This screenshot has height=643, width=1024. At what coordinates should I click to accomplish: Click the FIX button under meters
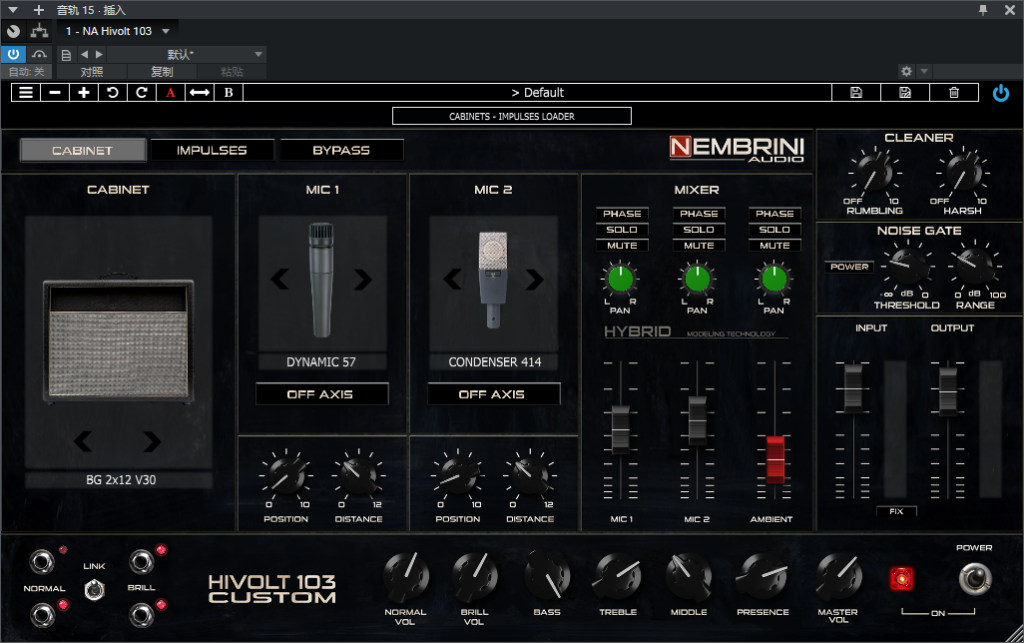(x=896, y=511)
